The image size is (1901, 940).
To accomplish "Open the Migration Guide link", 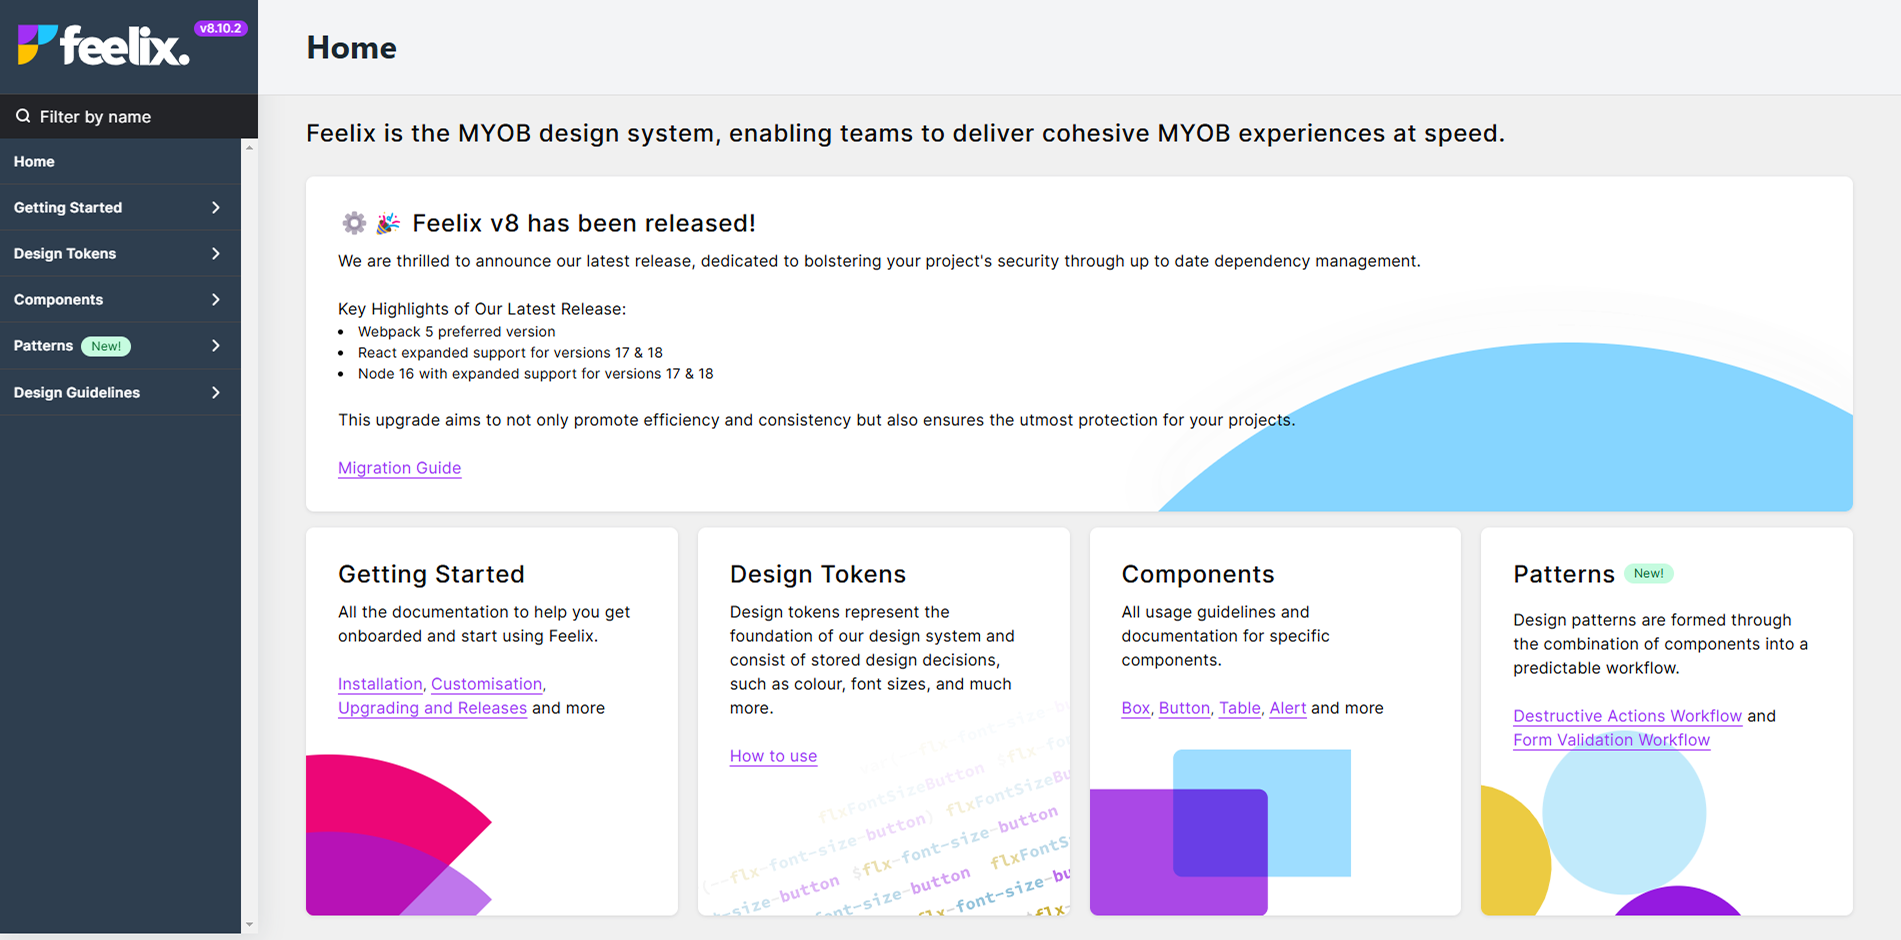I will (x=399, y=468).
